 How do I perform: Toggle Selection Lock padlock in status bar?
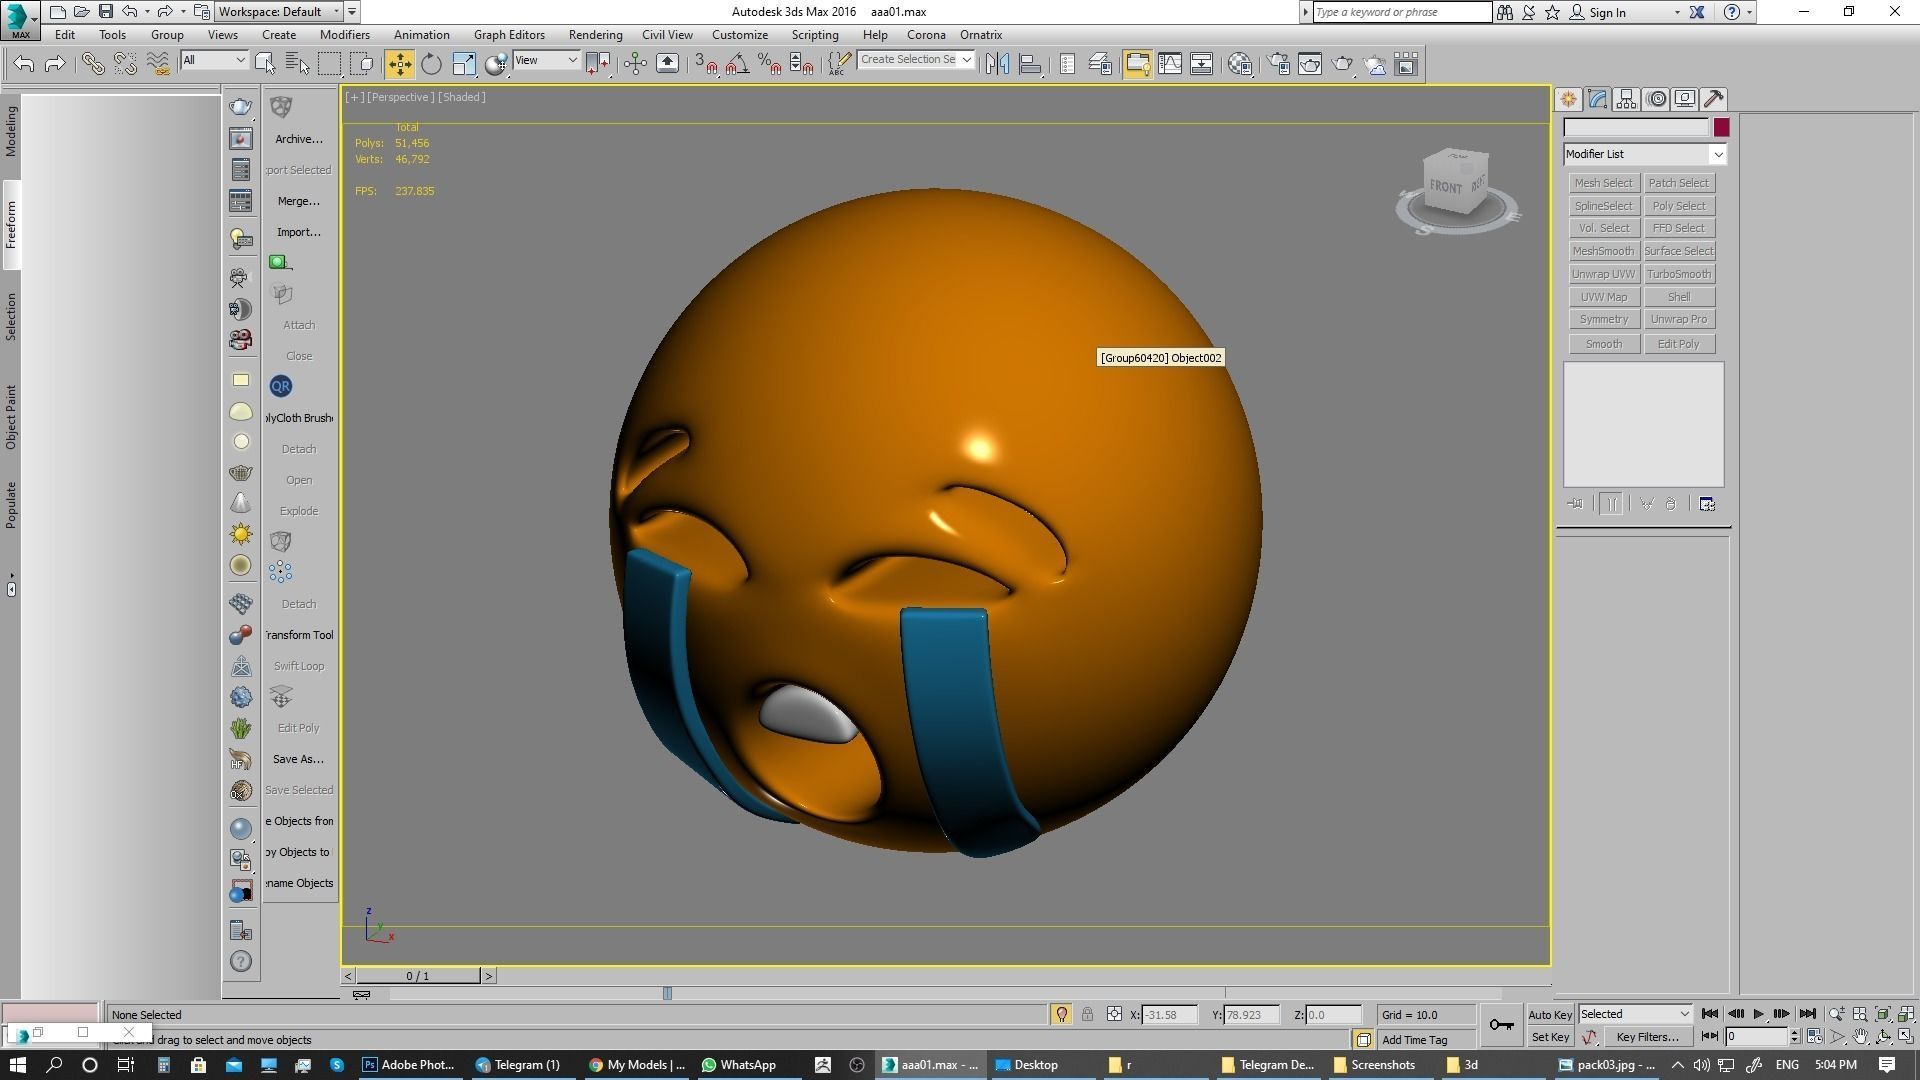click(x=1087, y=1015)
